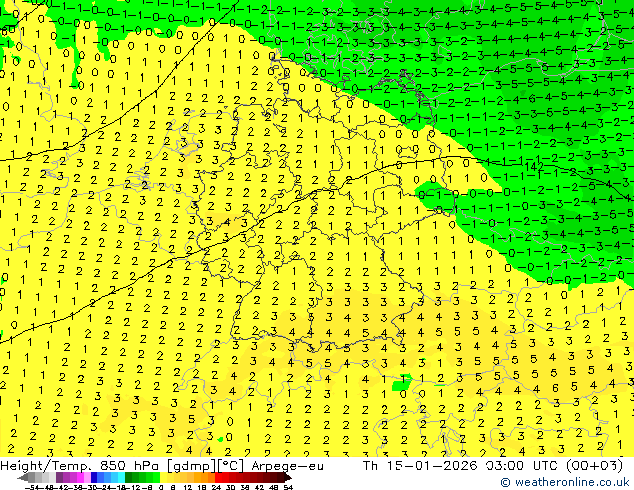Click the dark brown right arrow end of the color scale
The width and height of the screenshot is (634, 490).
pyautogui.click(x=287, y=478)
